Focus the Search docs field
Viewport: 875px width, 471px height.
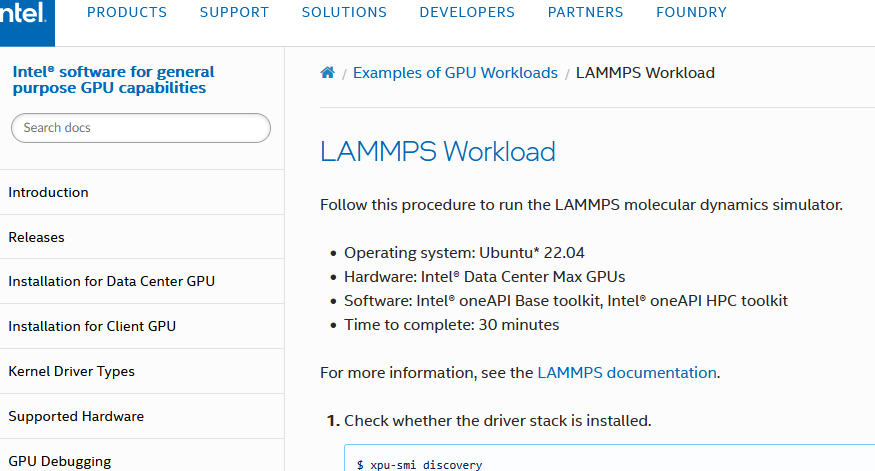tap(141, 128)
